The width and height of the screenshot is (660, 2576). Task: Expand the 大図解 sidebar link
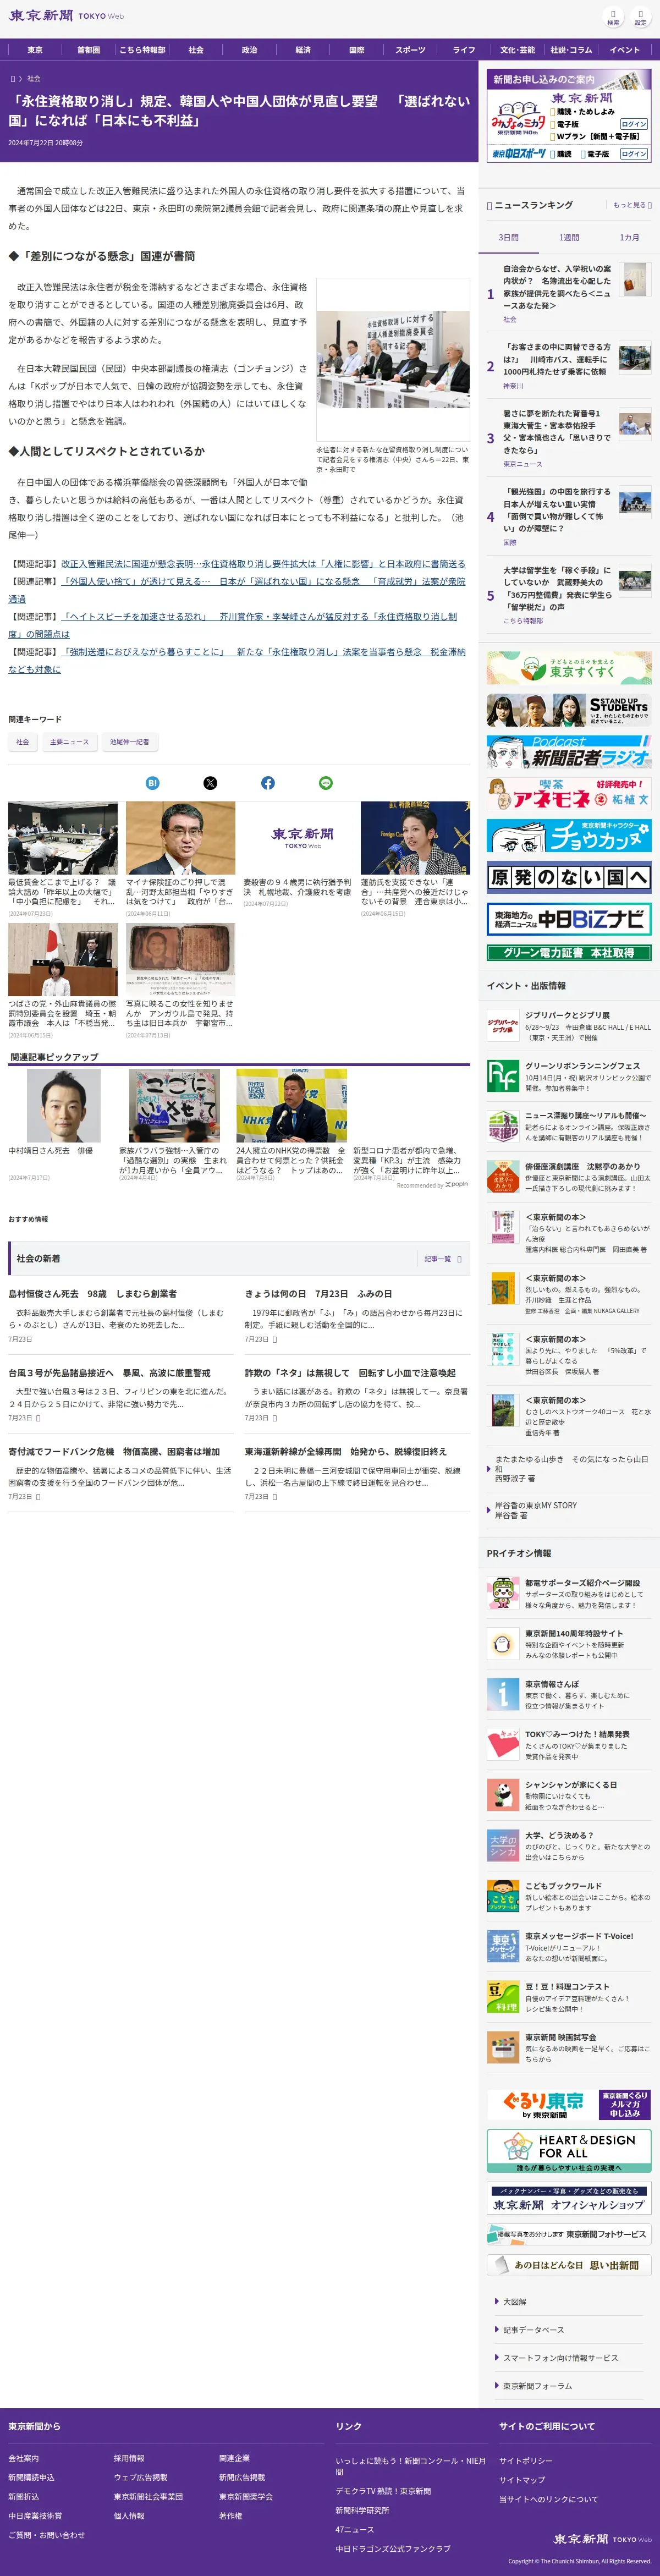coord(514,2301)
